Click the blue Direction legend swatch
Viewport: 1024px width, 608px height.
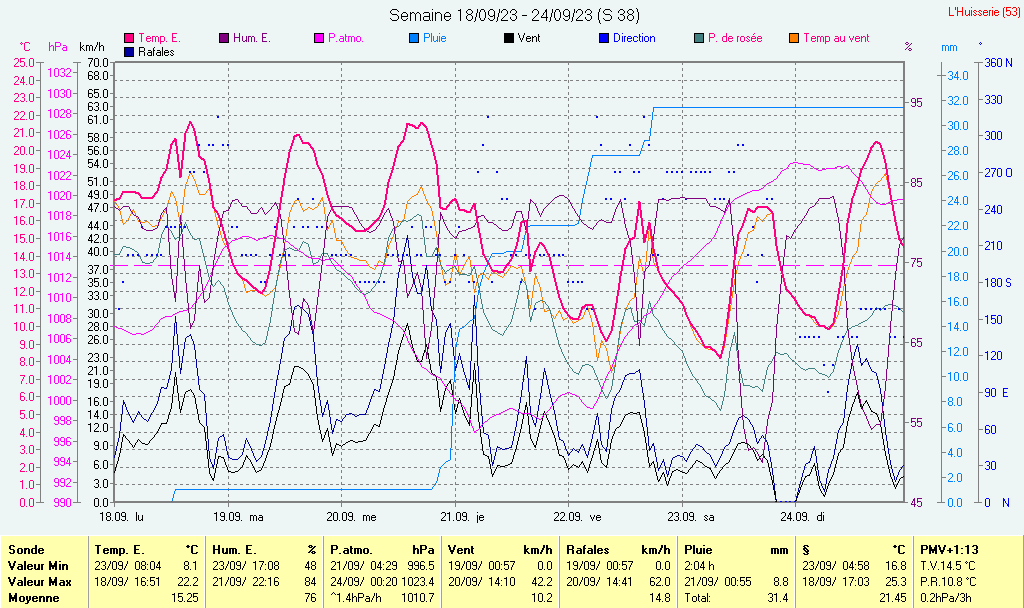pos(604,39)
